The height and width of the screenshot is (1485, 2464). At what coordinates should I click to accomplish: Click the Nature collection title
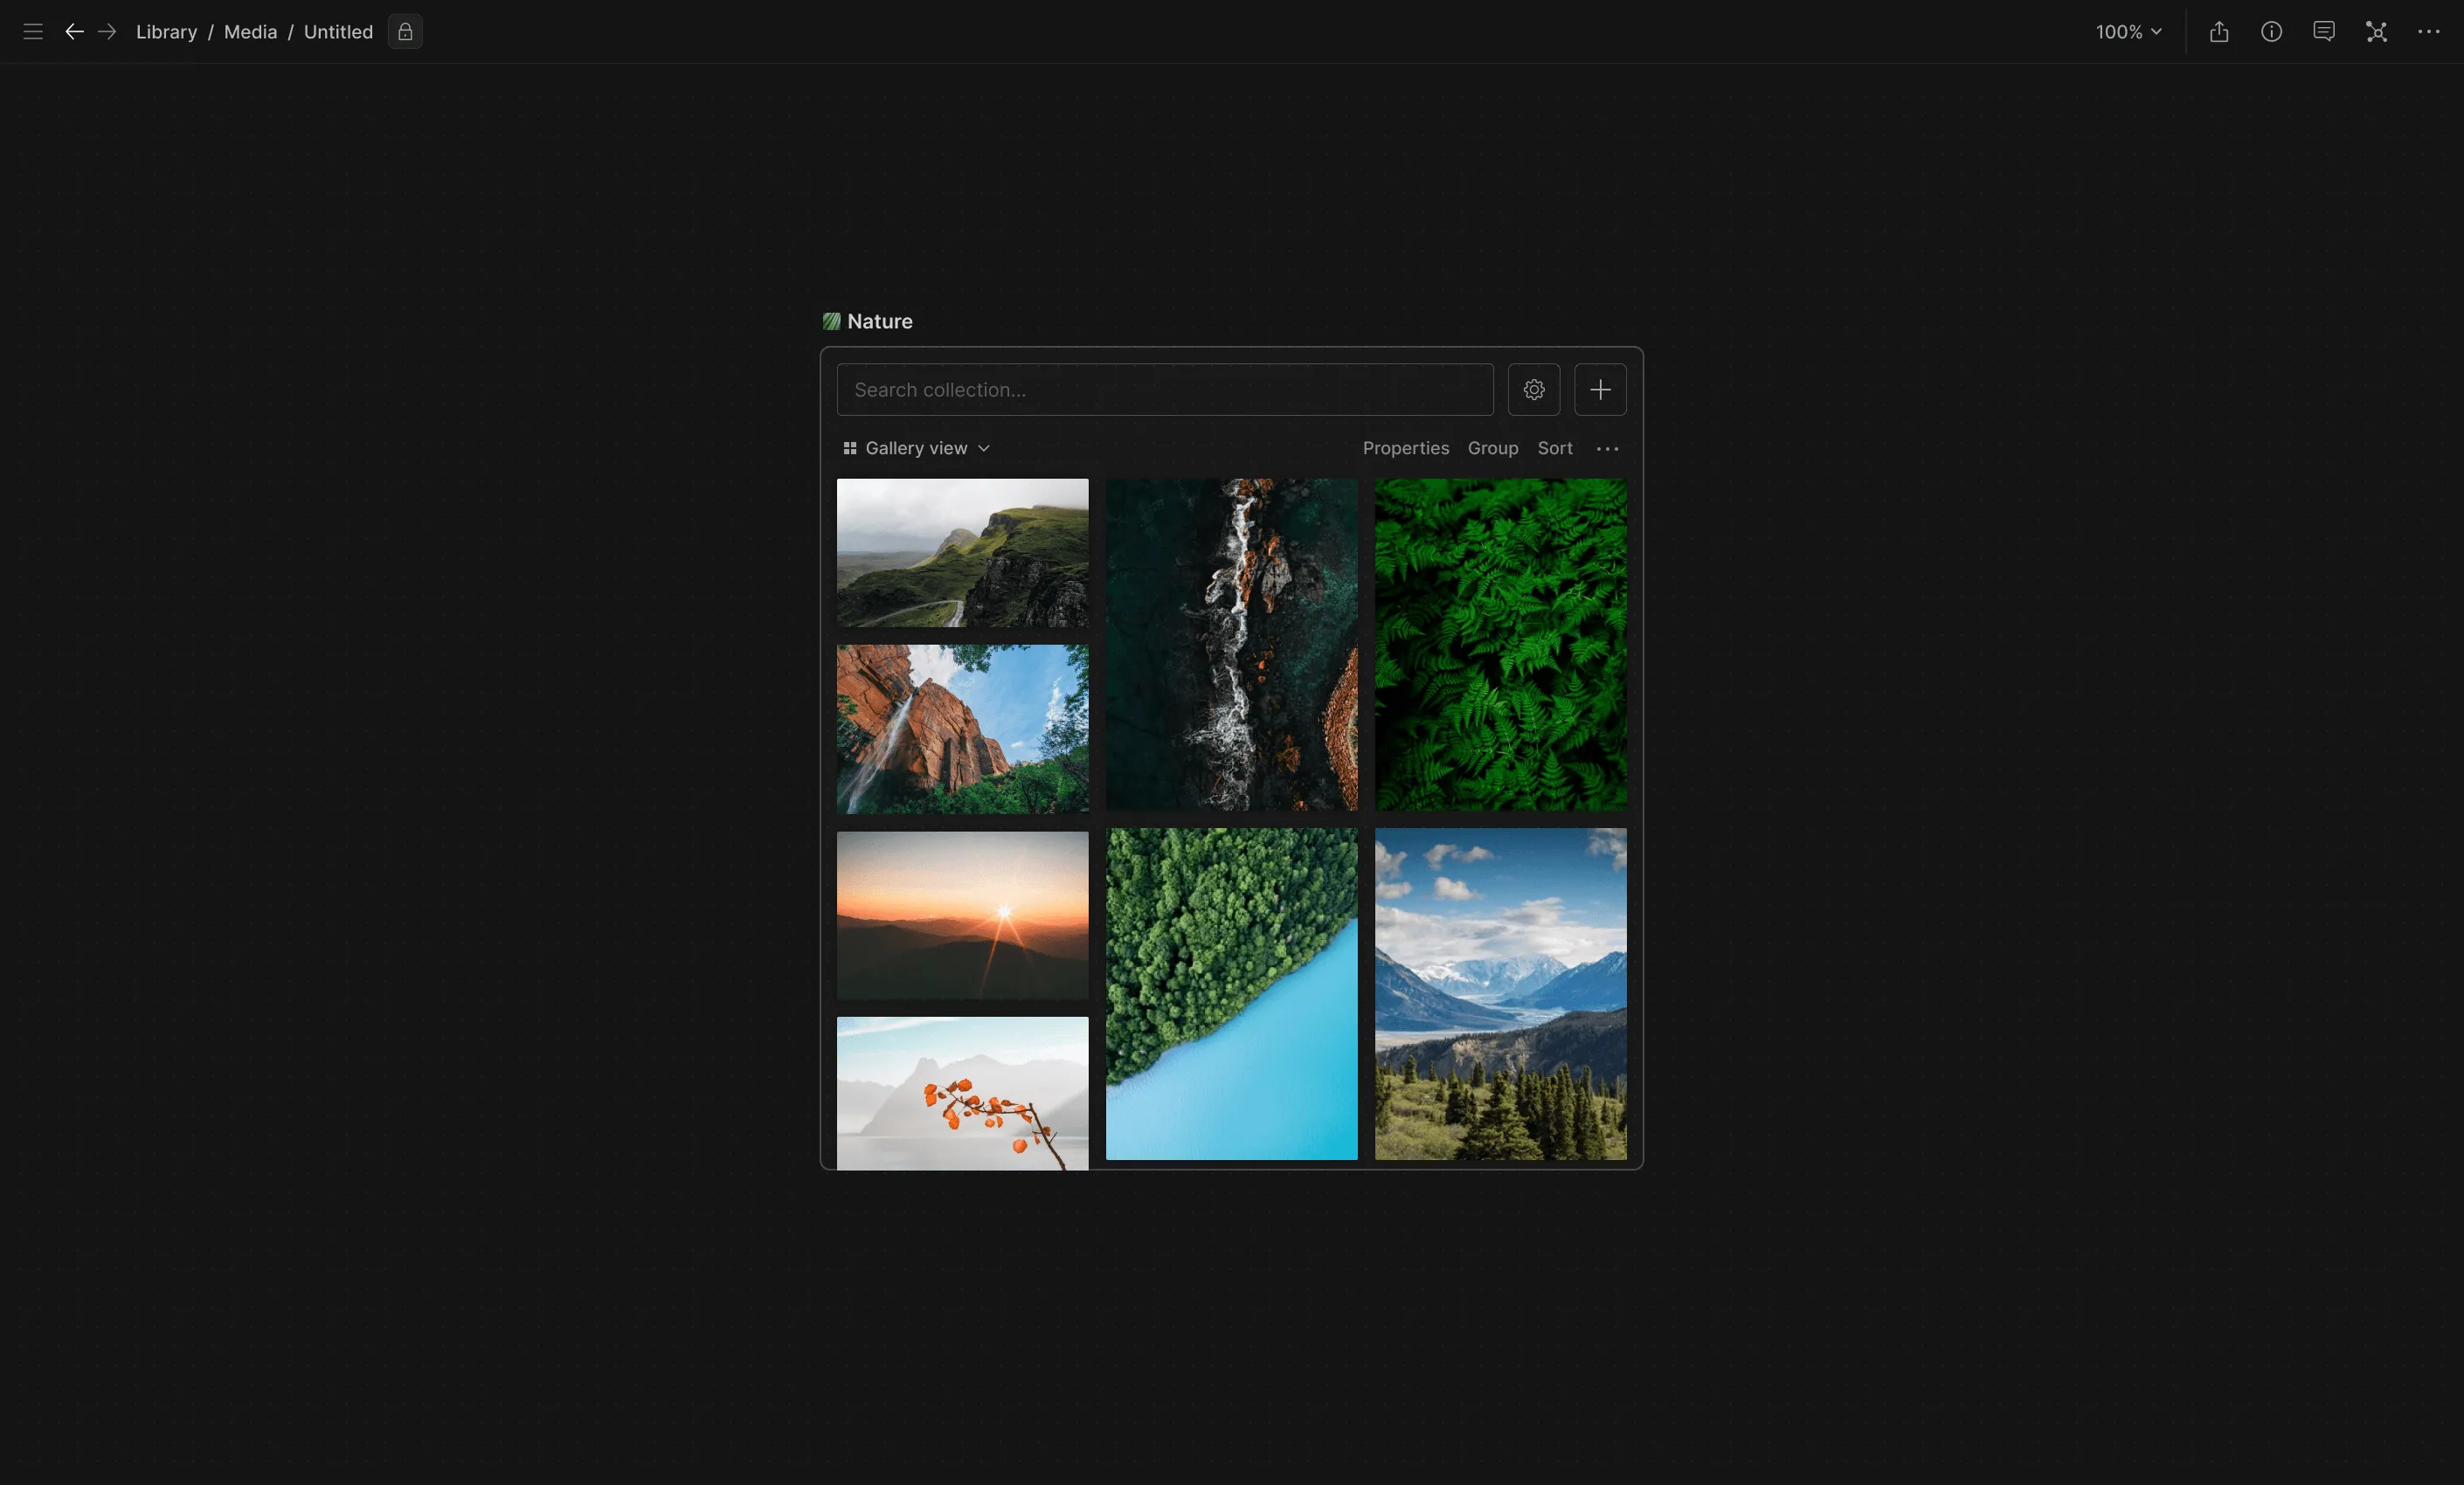(879, 321)
